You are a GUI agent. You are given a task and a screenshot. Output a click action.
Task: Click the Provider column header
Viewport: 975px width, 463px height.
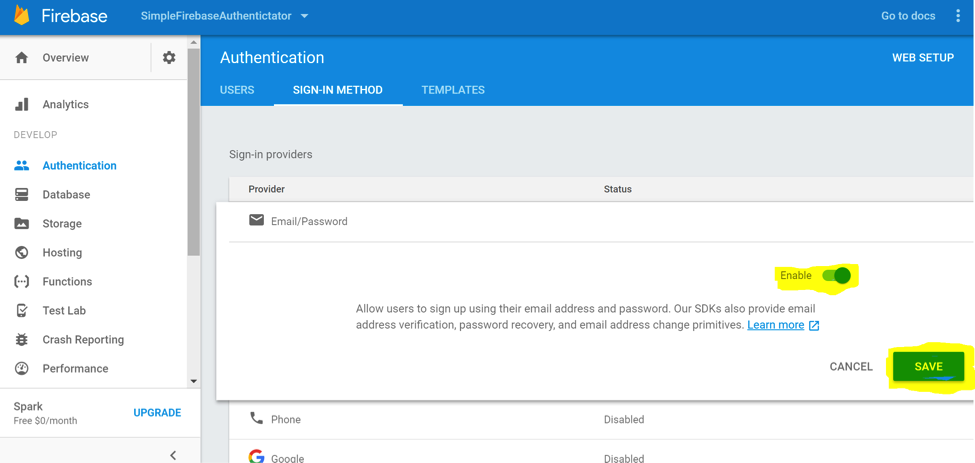tap(267, 189)
